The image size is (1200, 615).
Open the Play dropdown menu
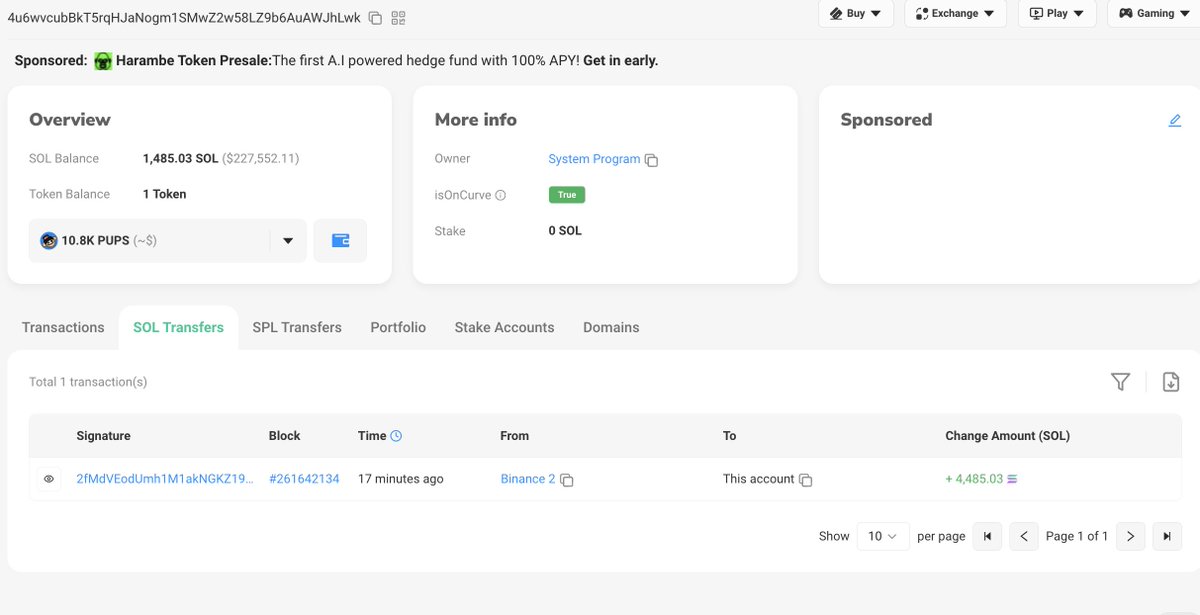click(1057, 14)
